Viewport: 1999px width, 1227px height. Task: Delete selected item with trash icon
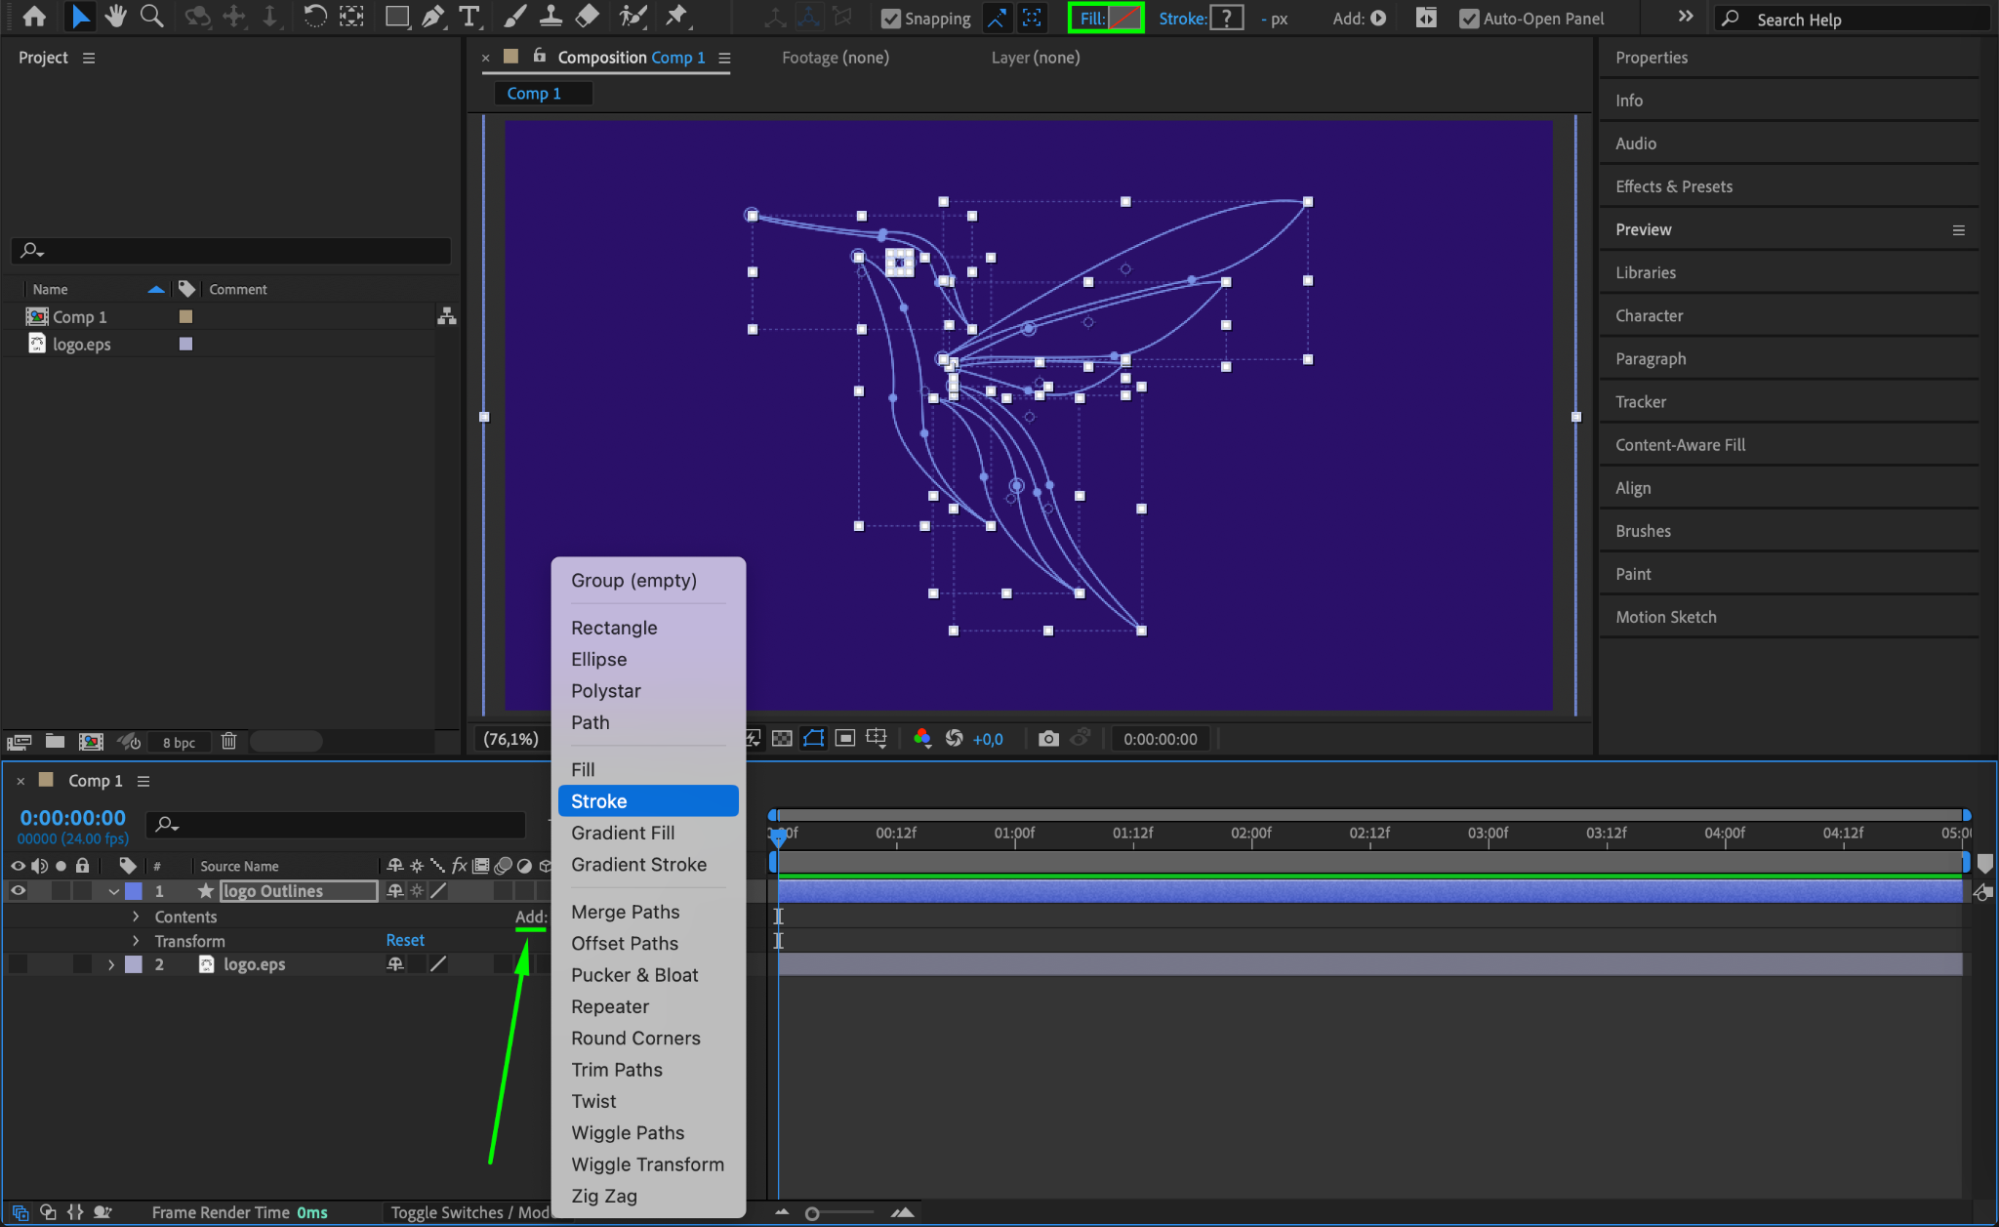click(x=228, y=741)
